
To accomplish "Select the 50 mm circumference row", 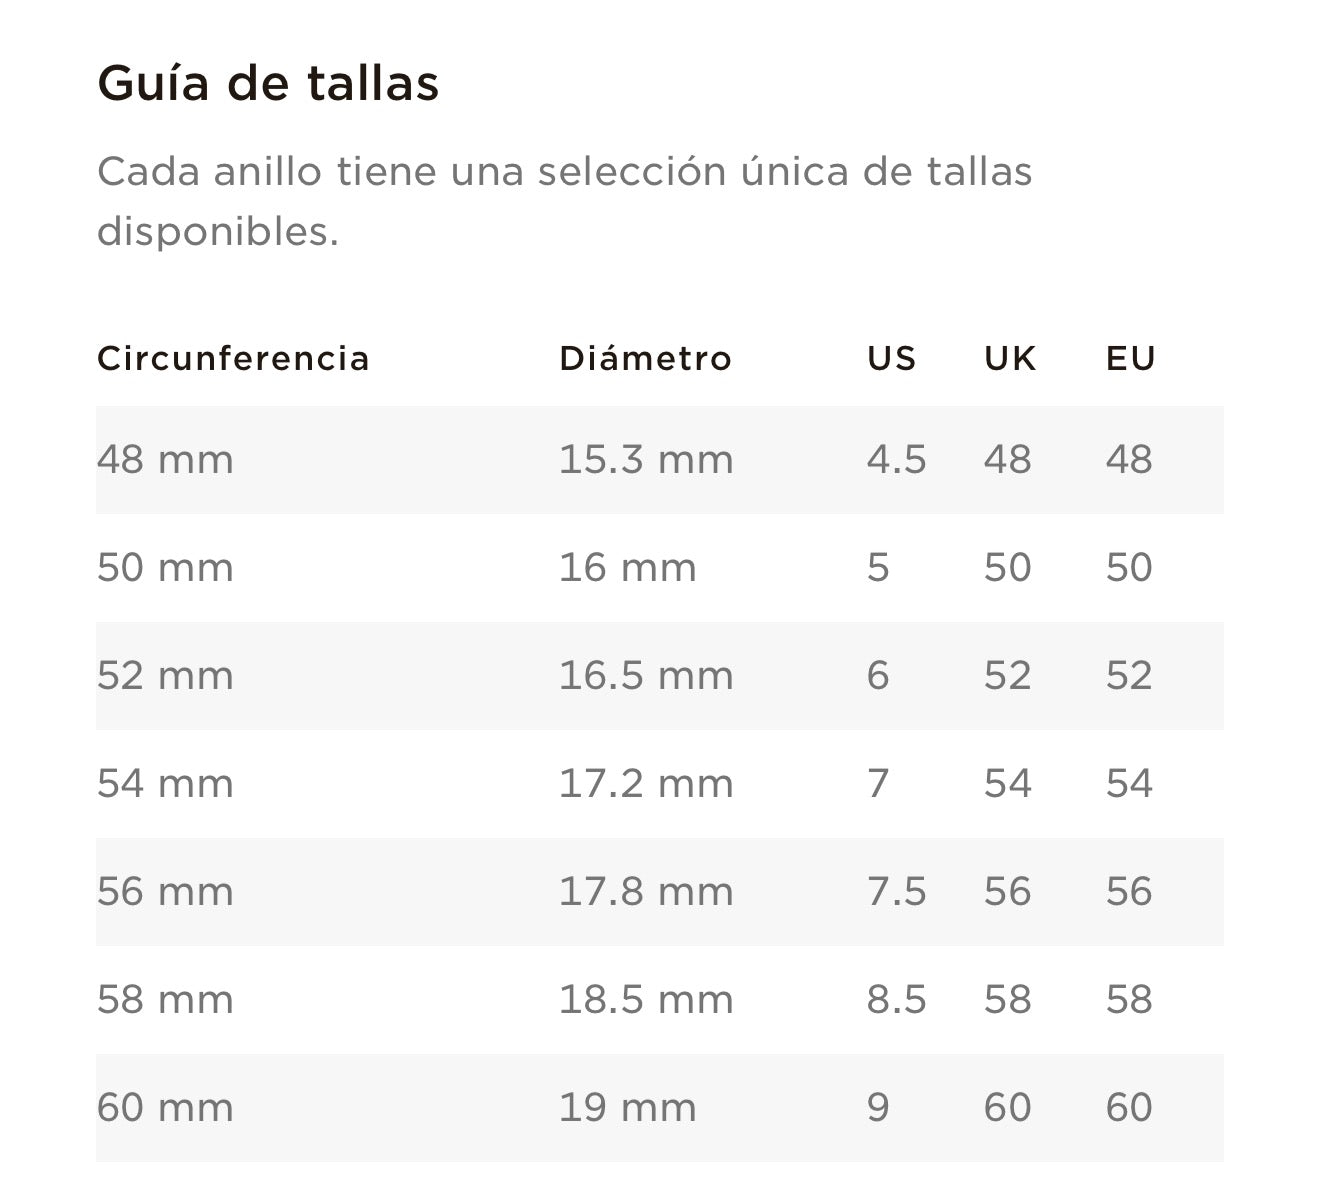I will click(660, 568).
